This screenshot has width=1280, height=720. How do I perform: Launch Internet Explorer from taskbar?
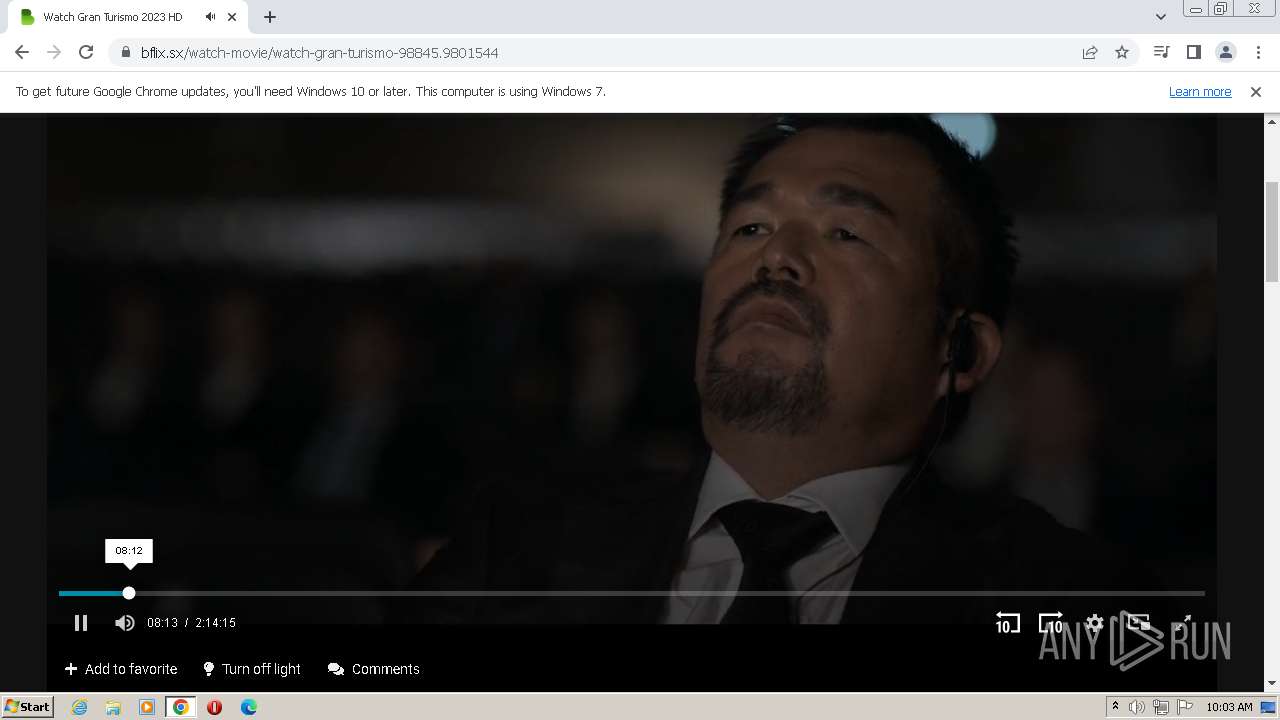point(79,707)
